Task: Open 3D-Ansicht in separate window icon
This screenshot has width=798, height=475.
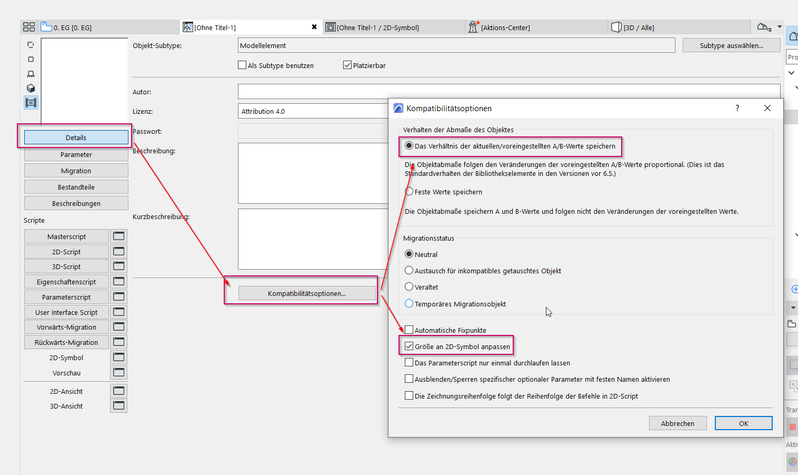Action: (x=119, y=406)
